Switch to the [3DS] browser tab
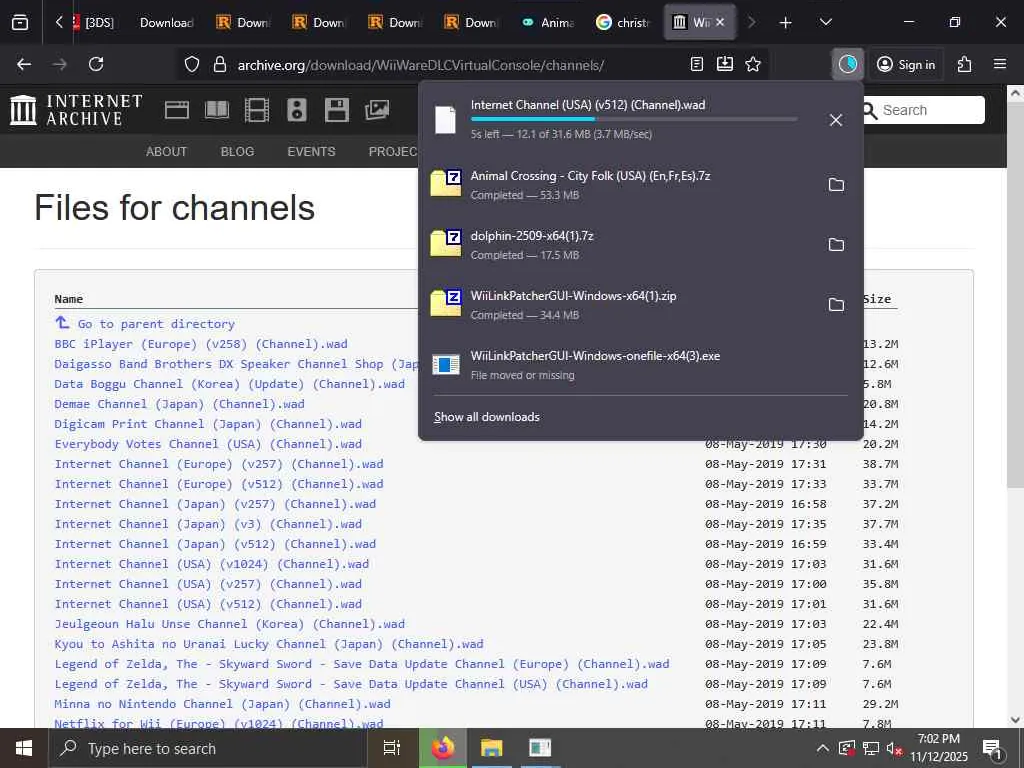The image size is (1024, 768). pyautogui.click(x=93, y=23)
